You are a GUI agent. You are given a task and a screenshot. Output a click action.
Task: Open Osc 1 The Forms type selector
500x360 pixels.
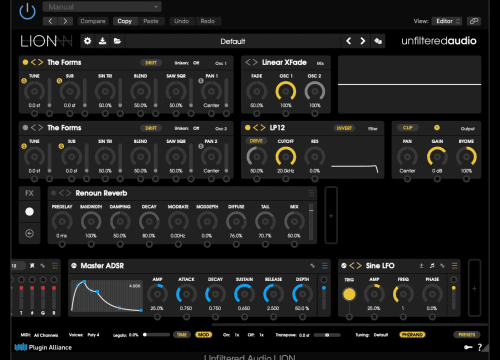point(37,62)
